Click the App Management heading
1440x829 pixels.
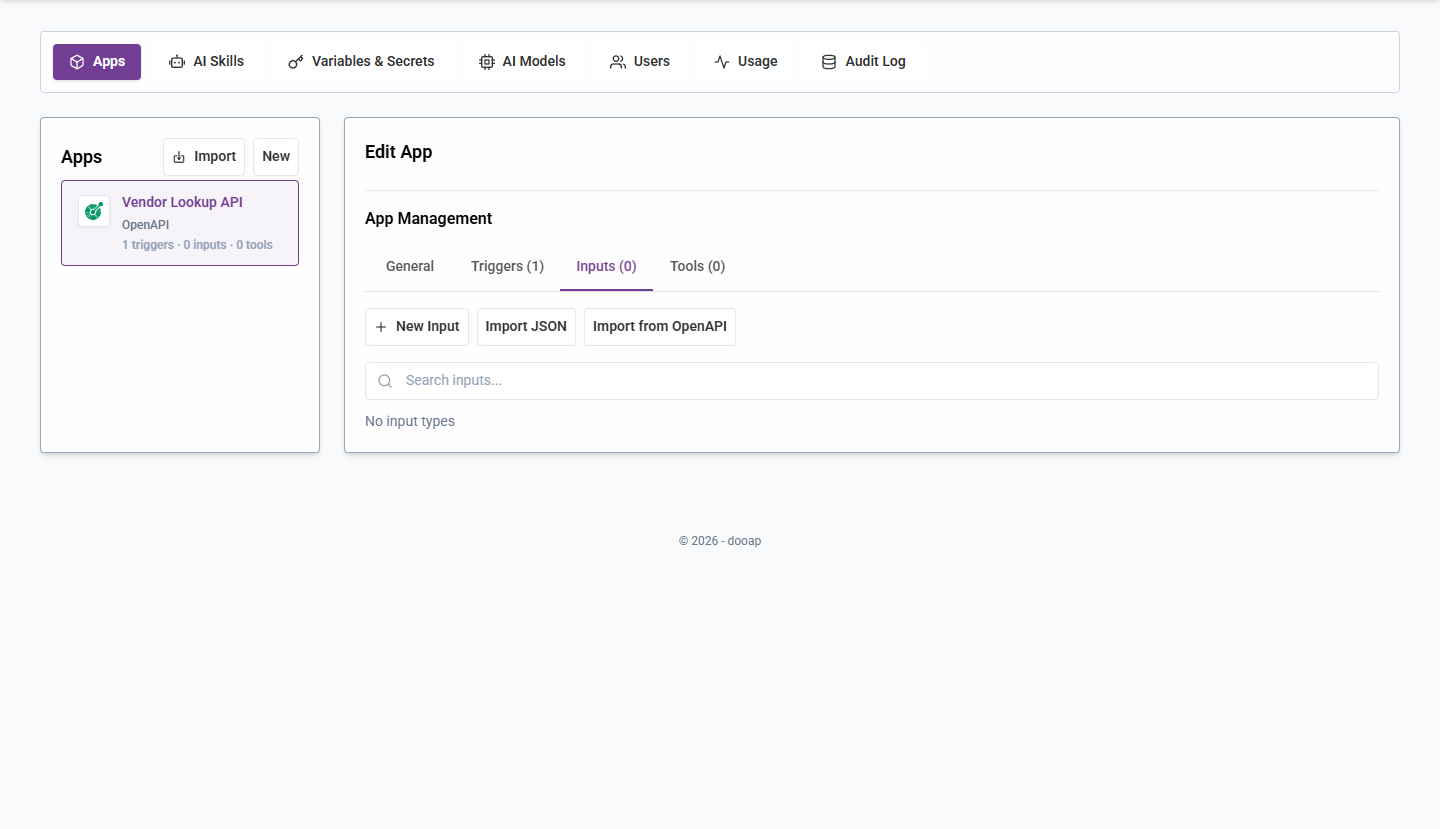coord(428,218)
